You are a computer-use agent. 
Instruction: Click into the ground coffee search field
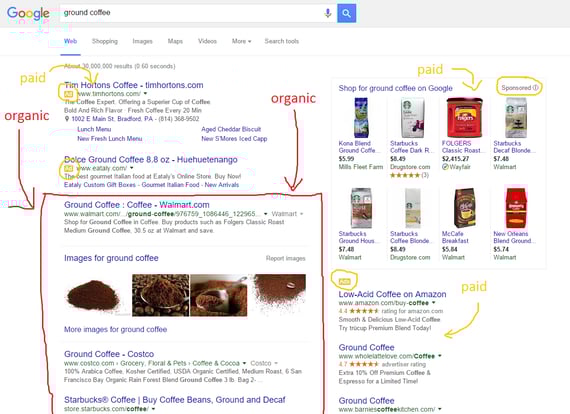tap(191, 13)
